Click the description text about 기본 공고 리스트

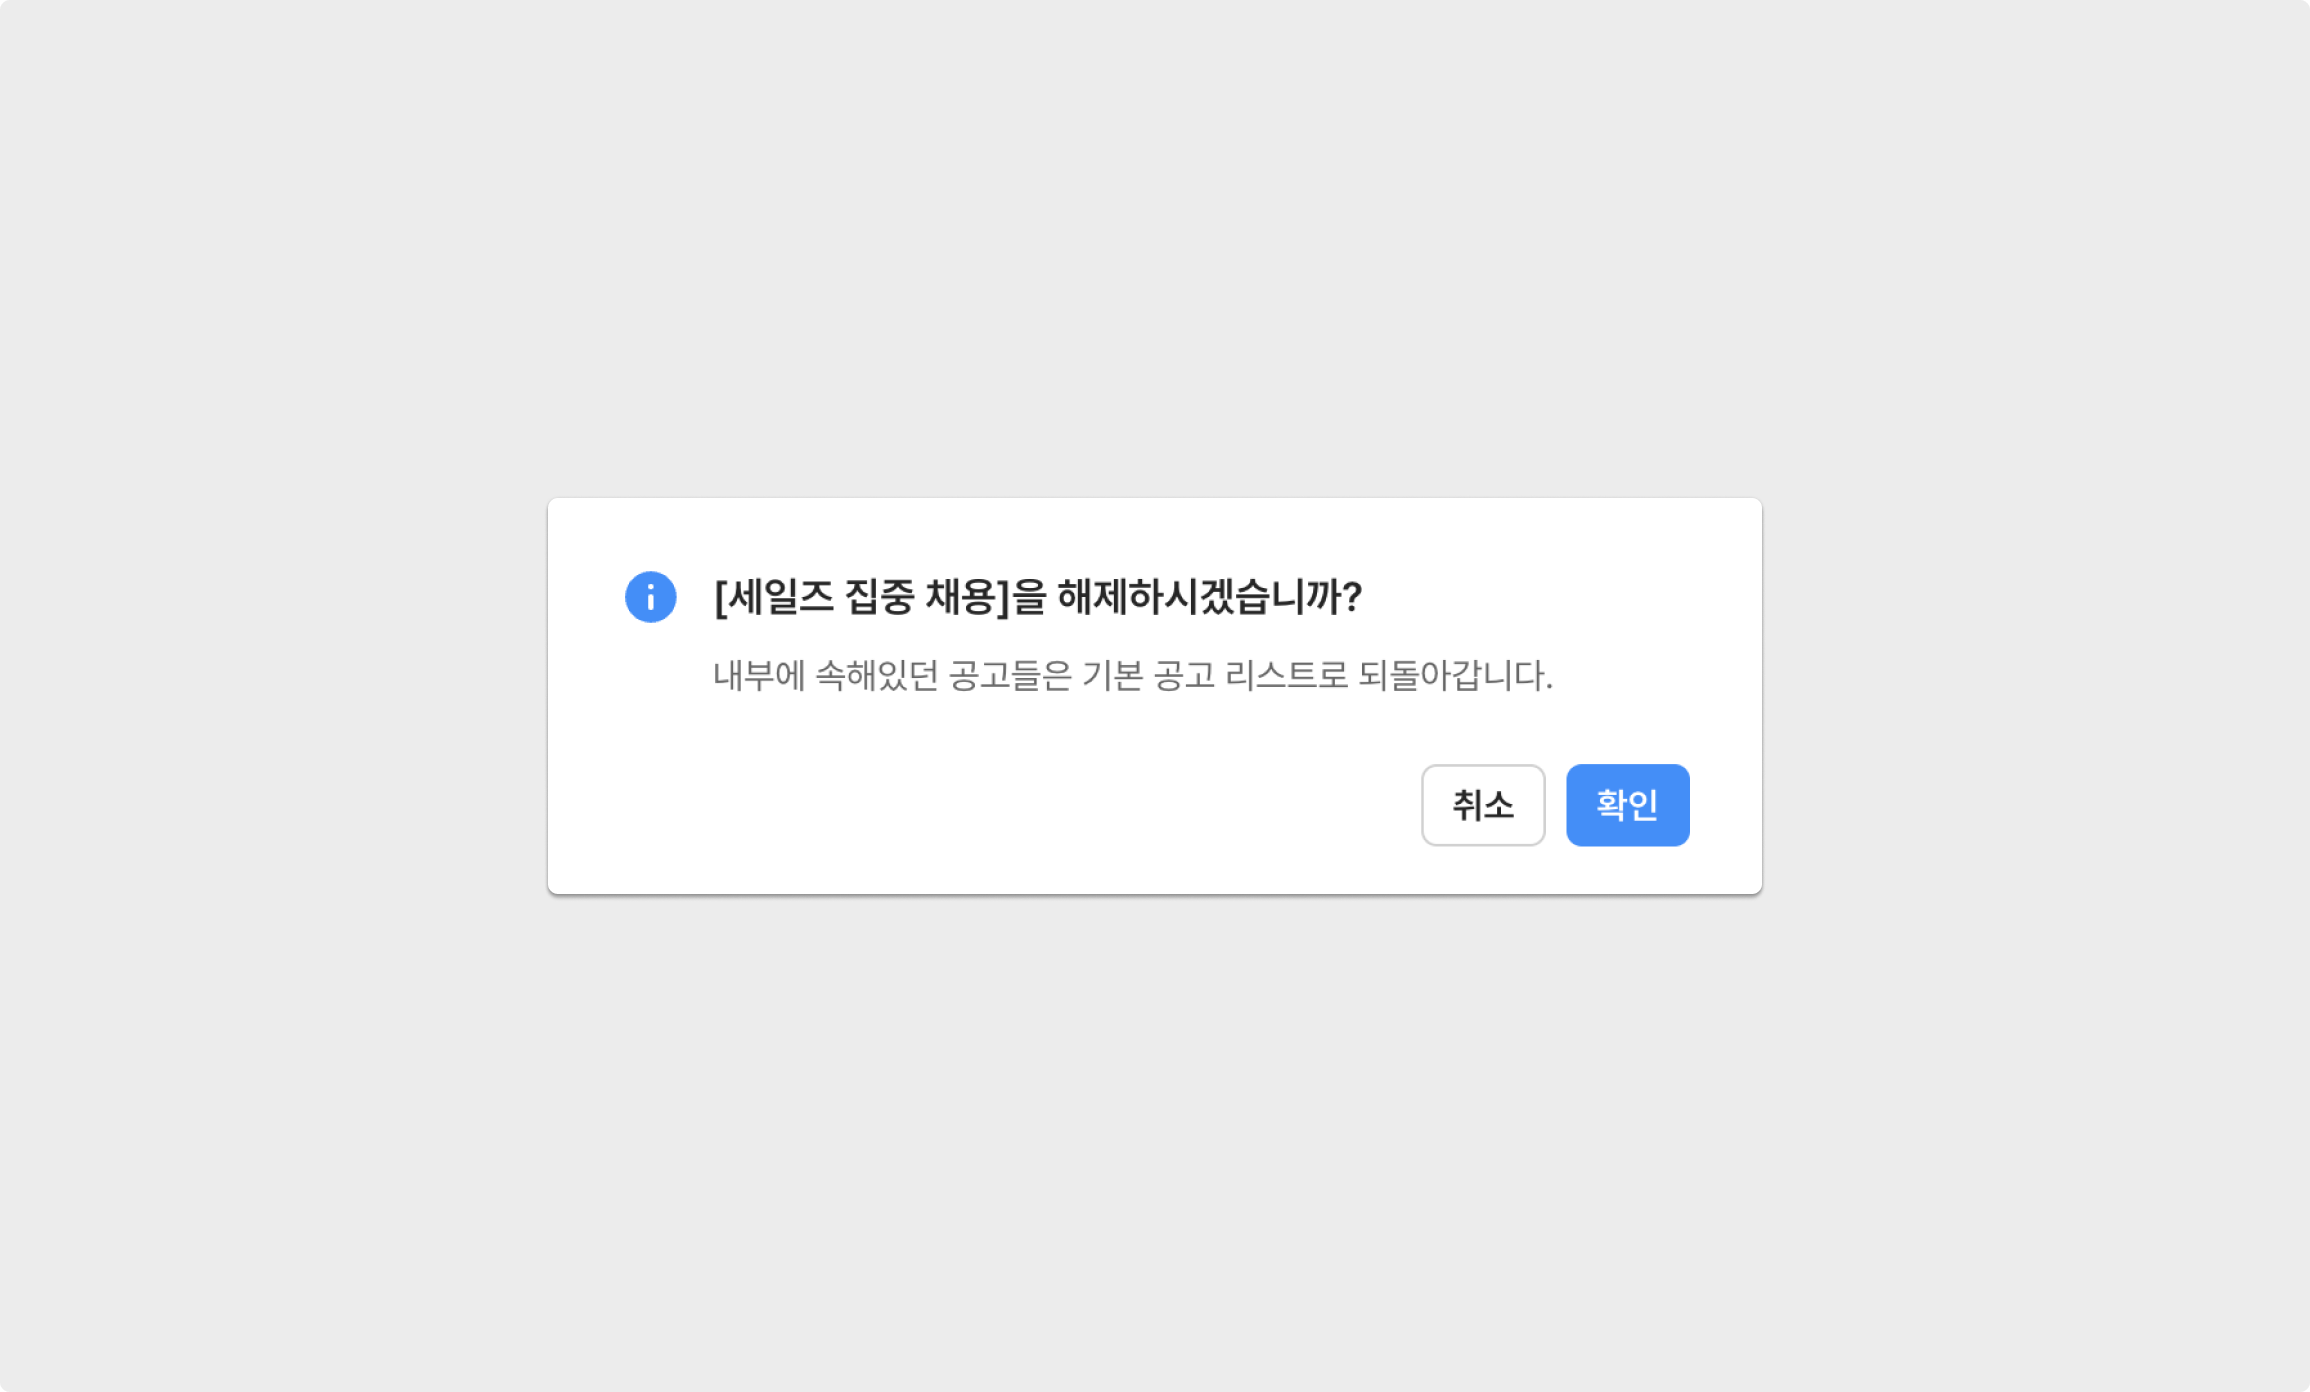[x=1132, y=676]
